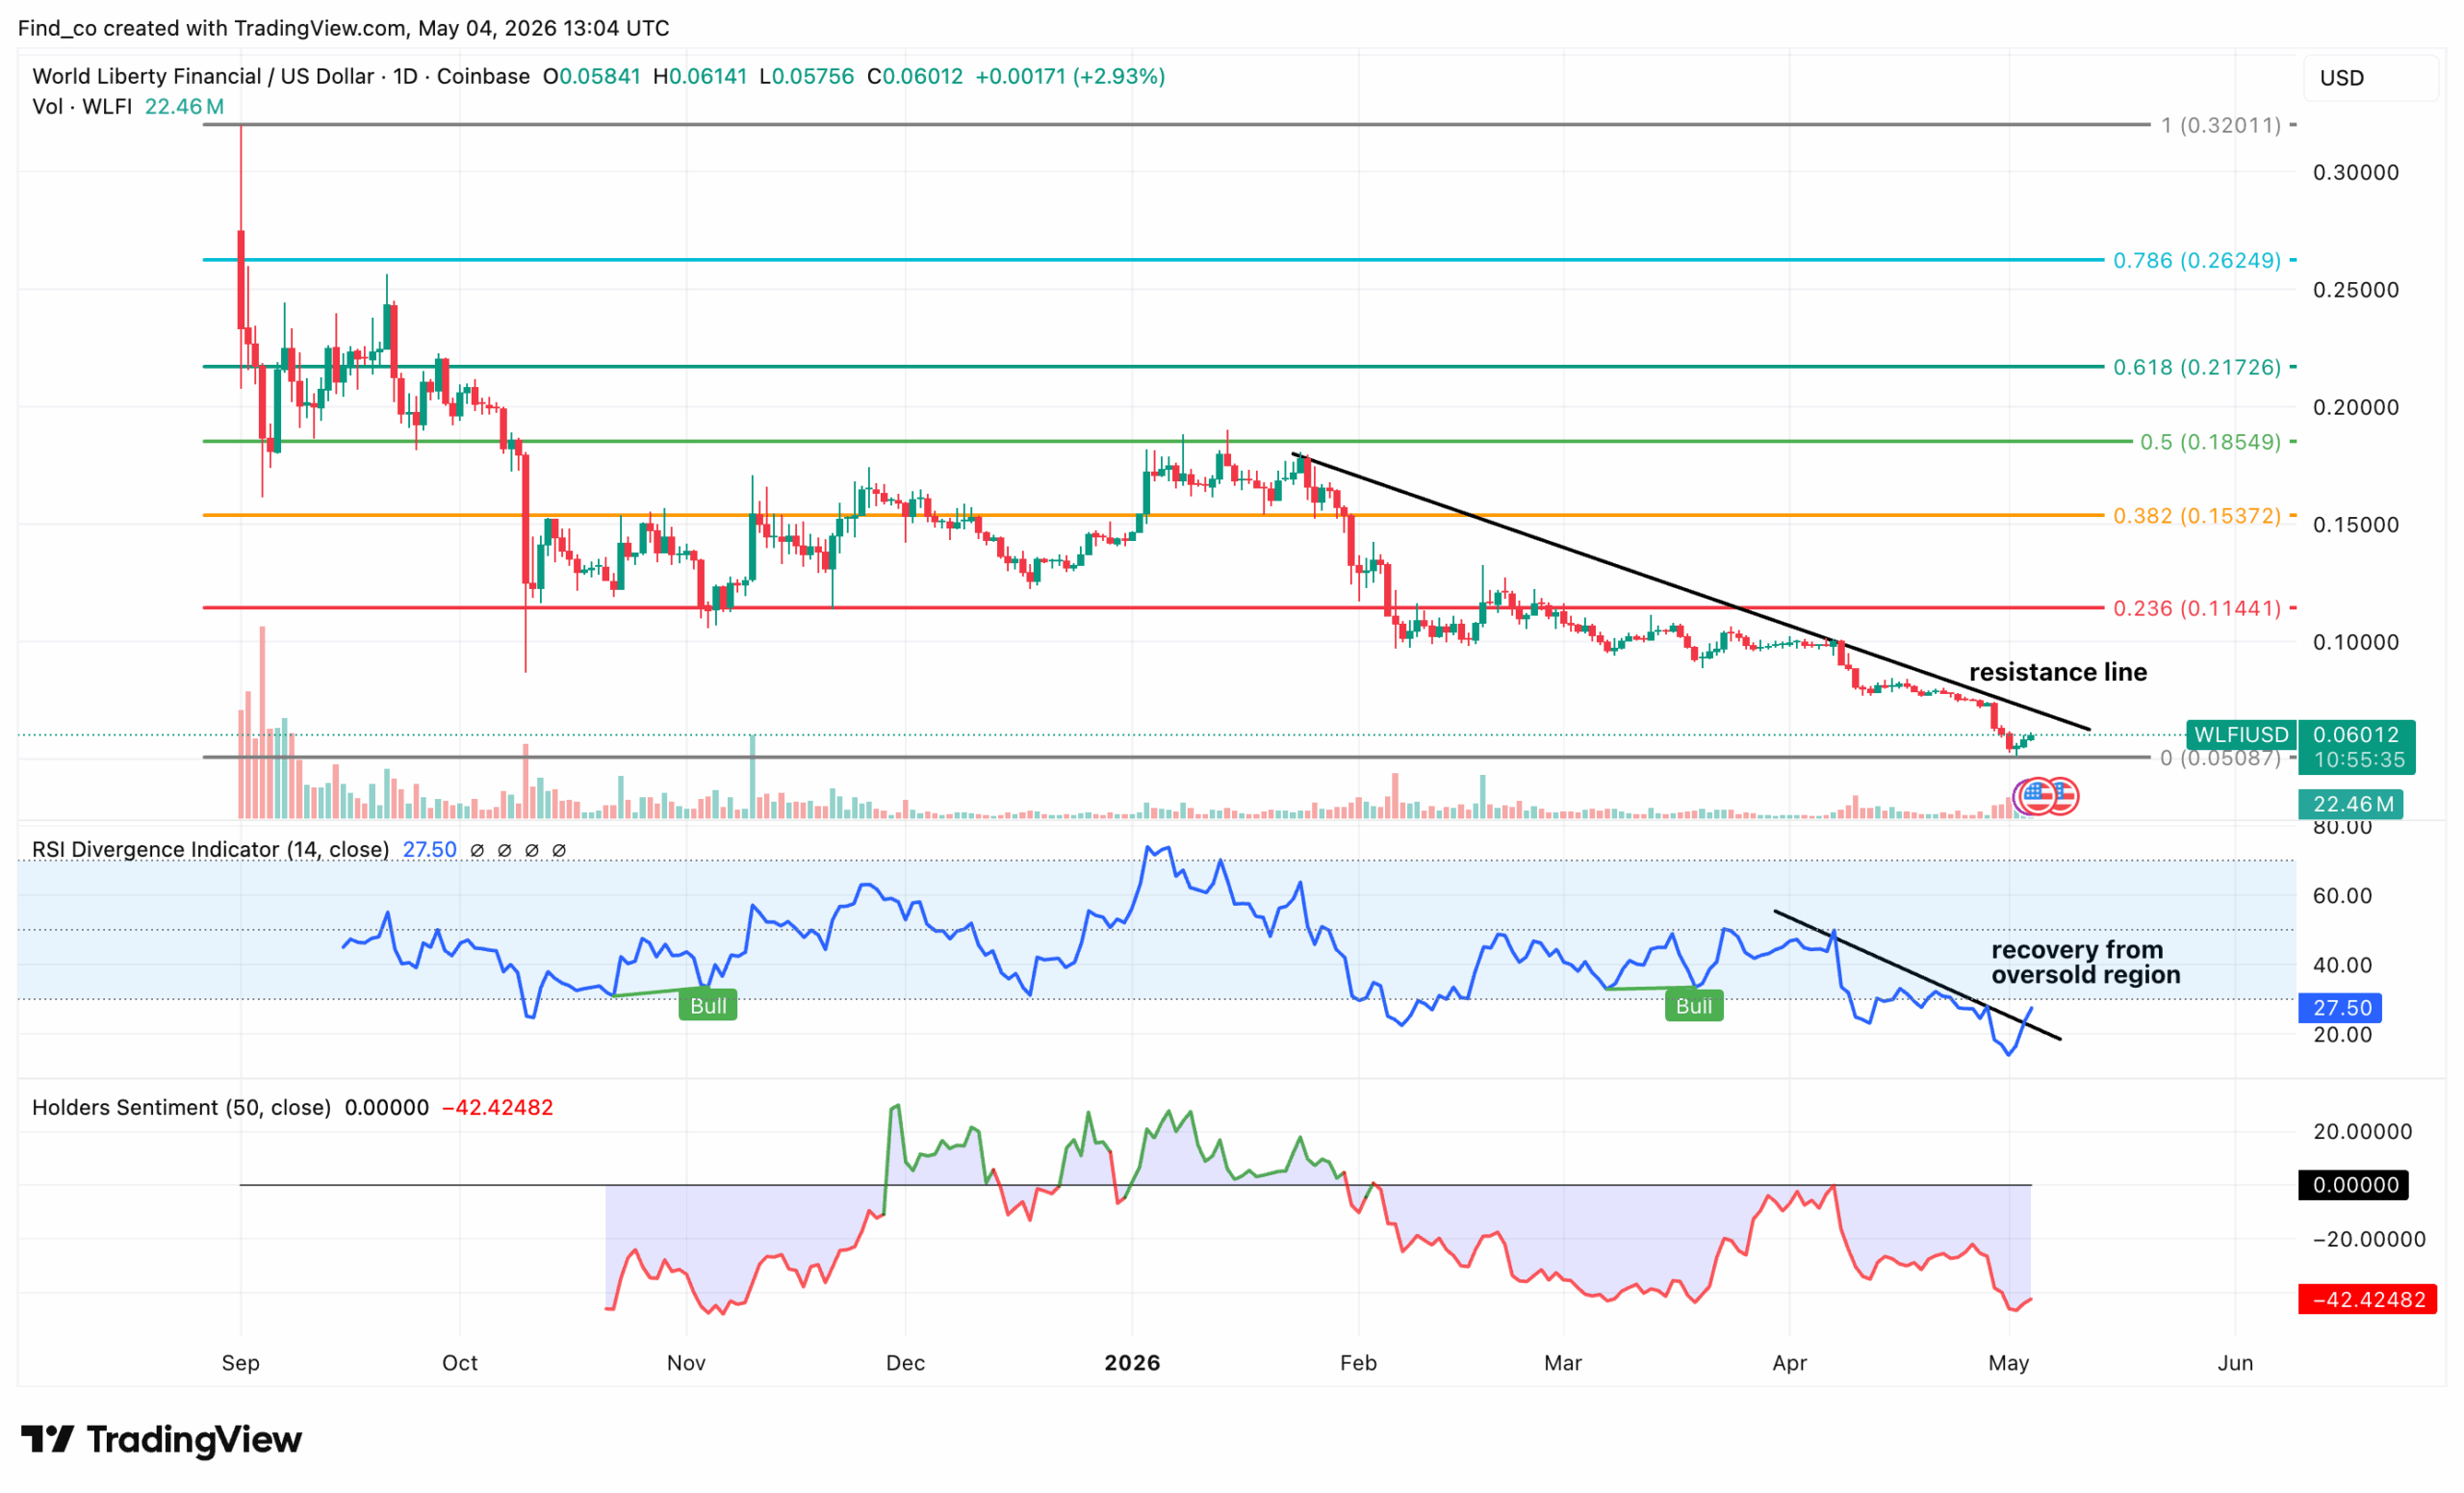Viewport: 2464px width, 1493px height.
Task: Click the Nov label on time axis
Action: [686, 1363]
